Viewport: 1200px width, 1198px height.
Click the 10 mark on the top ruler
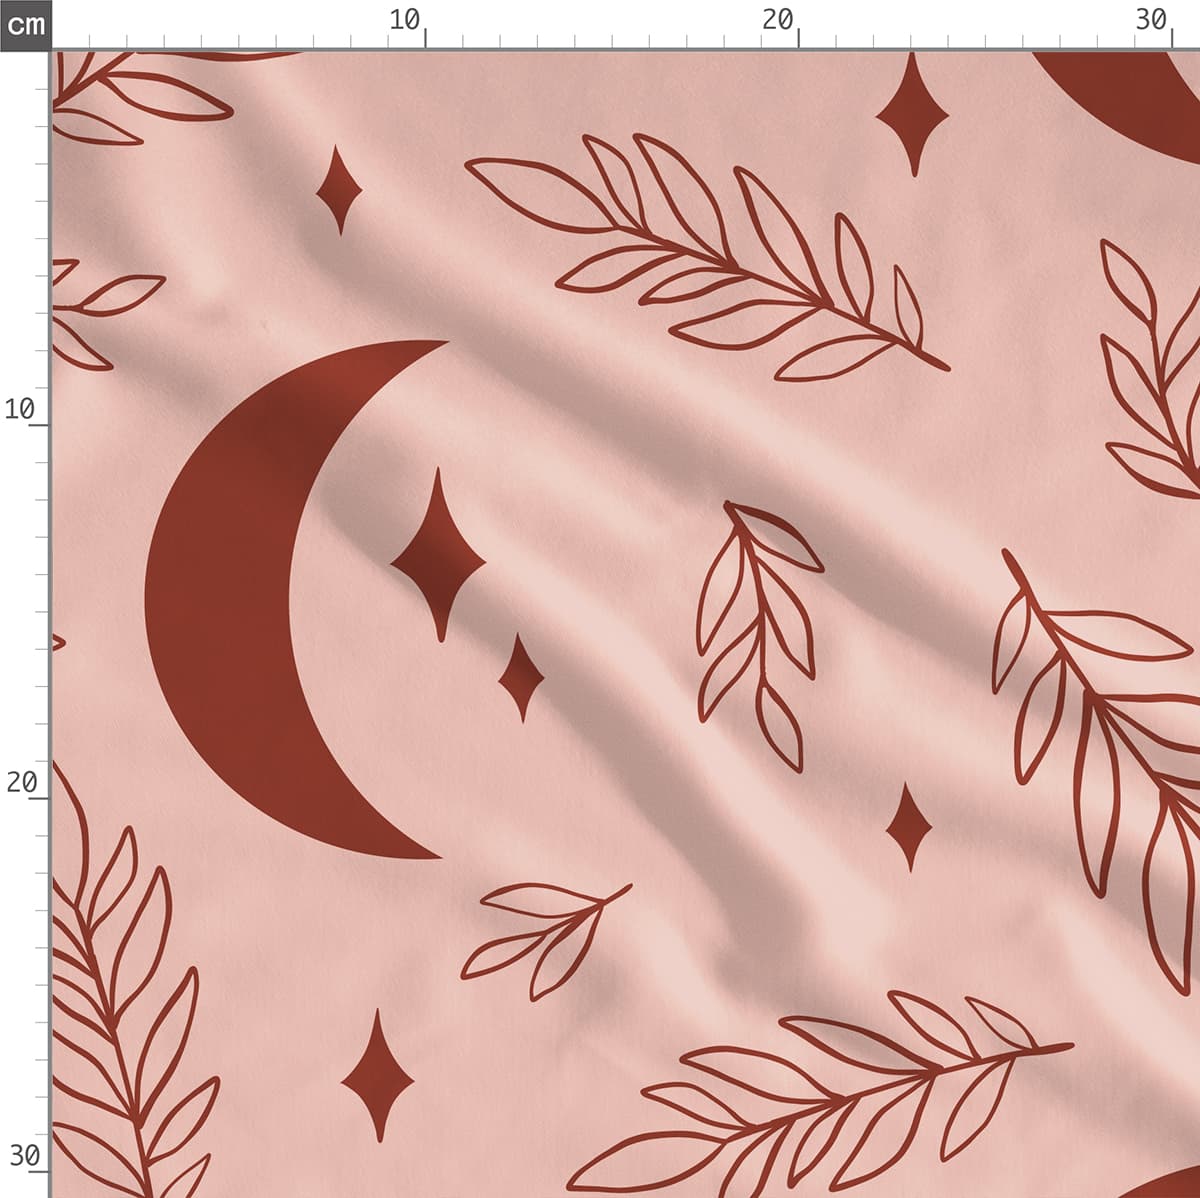[406, 21]
